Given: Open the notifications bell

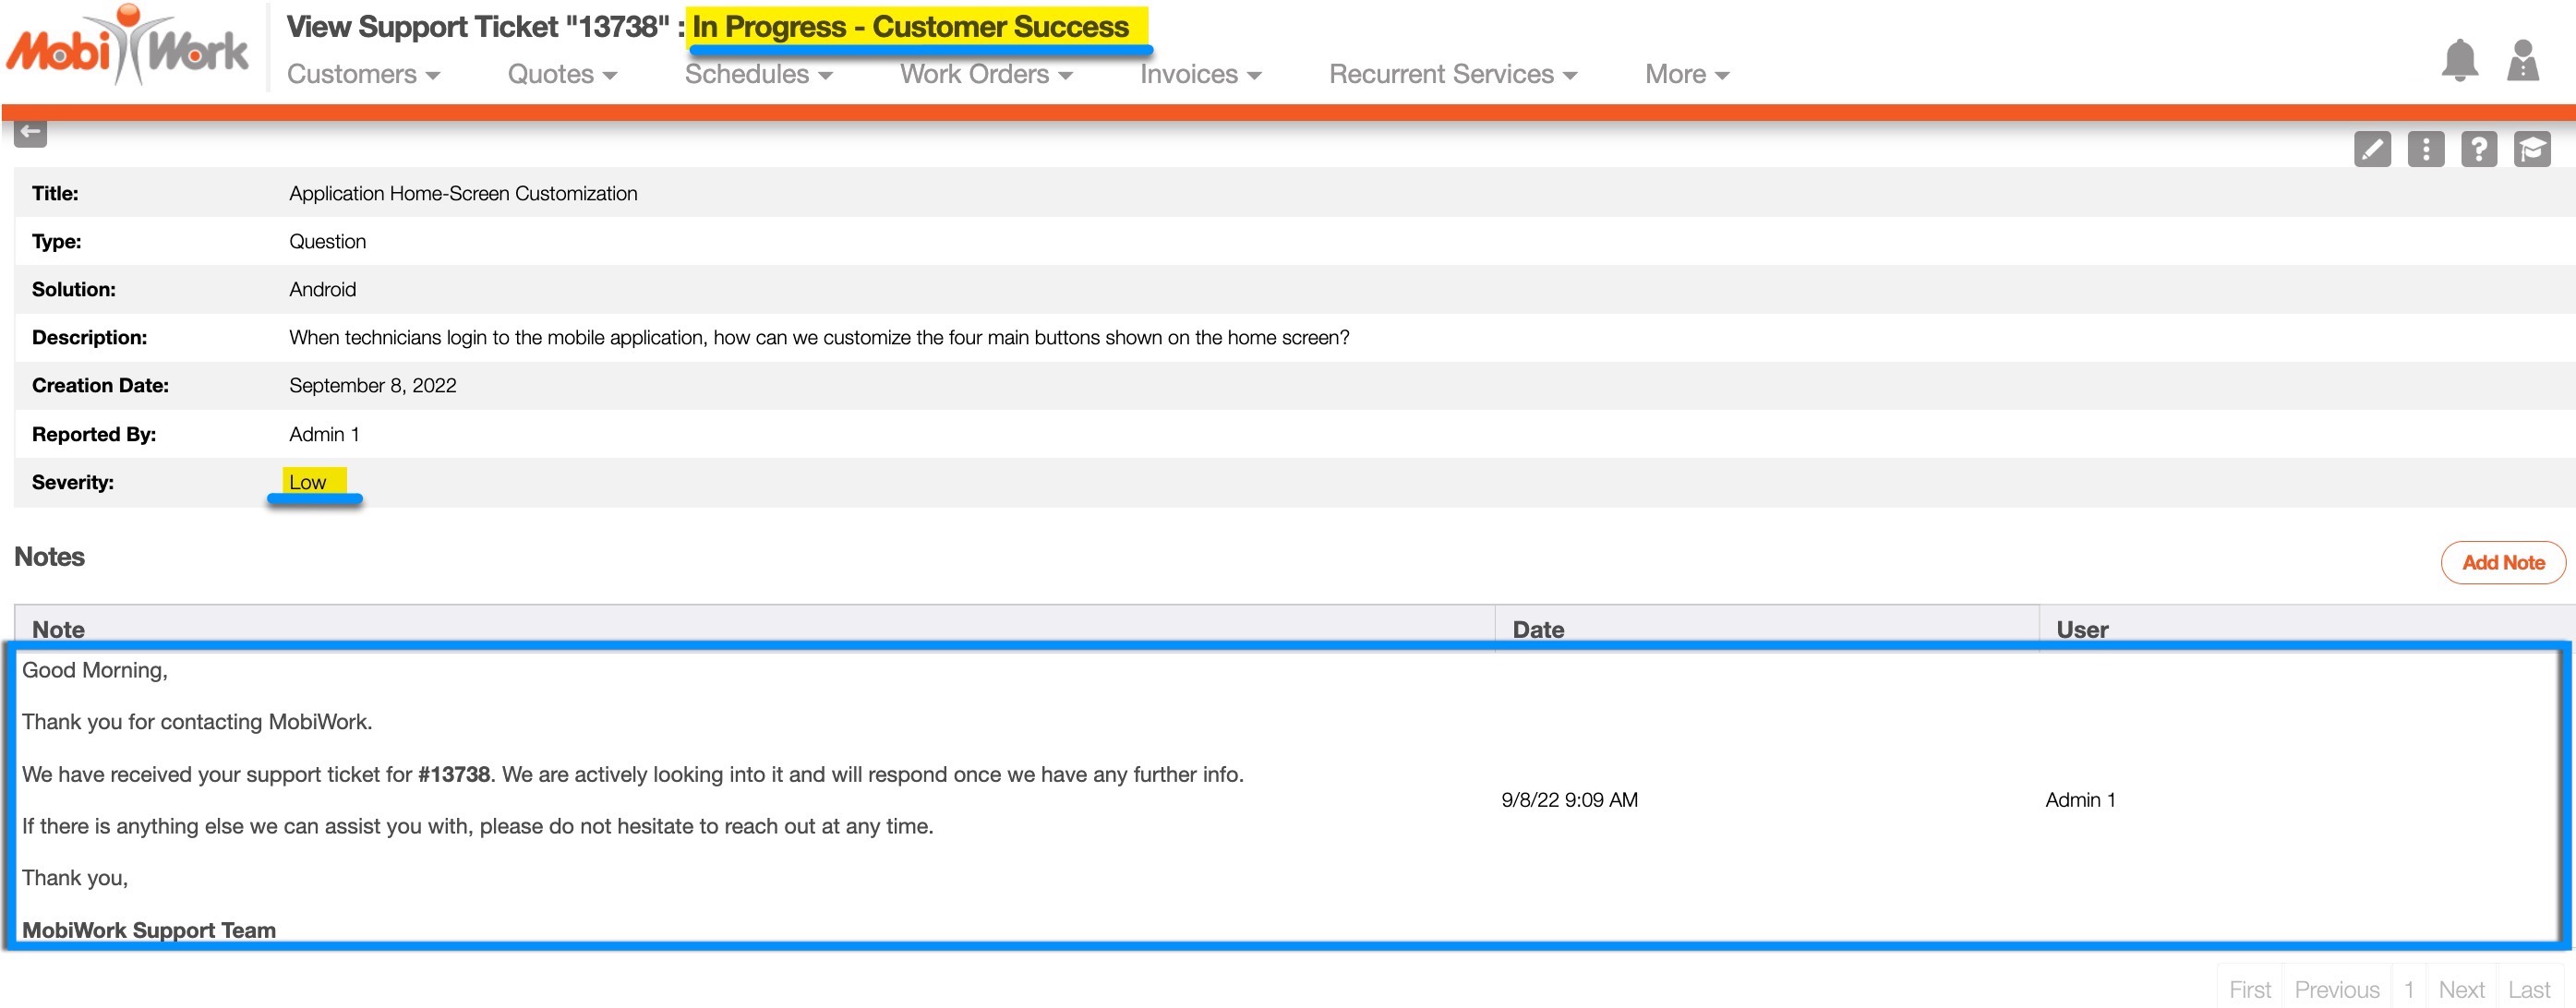Looking at the screenshot, I should [2459, 61].
